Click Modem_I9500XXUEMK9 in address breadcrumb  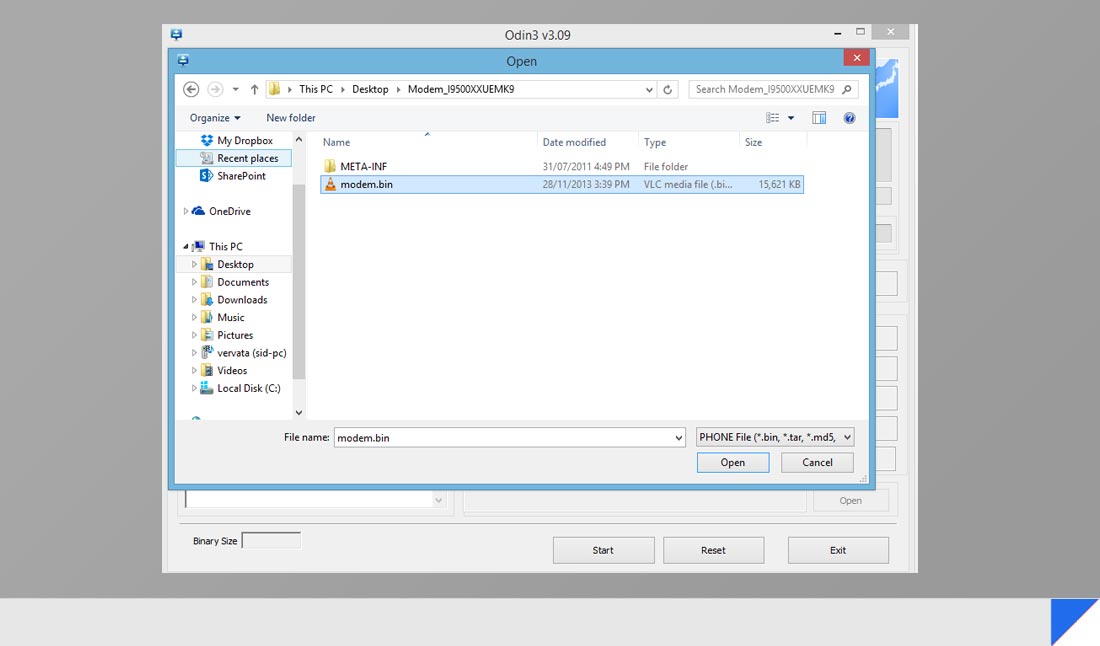(461, 89)
